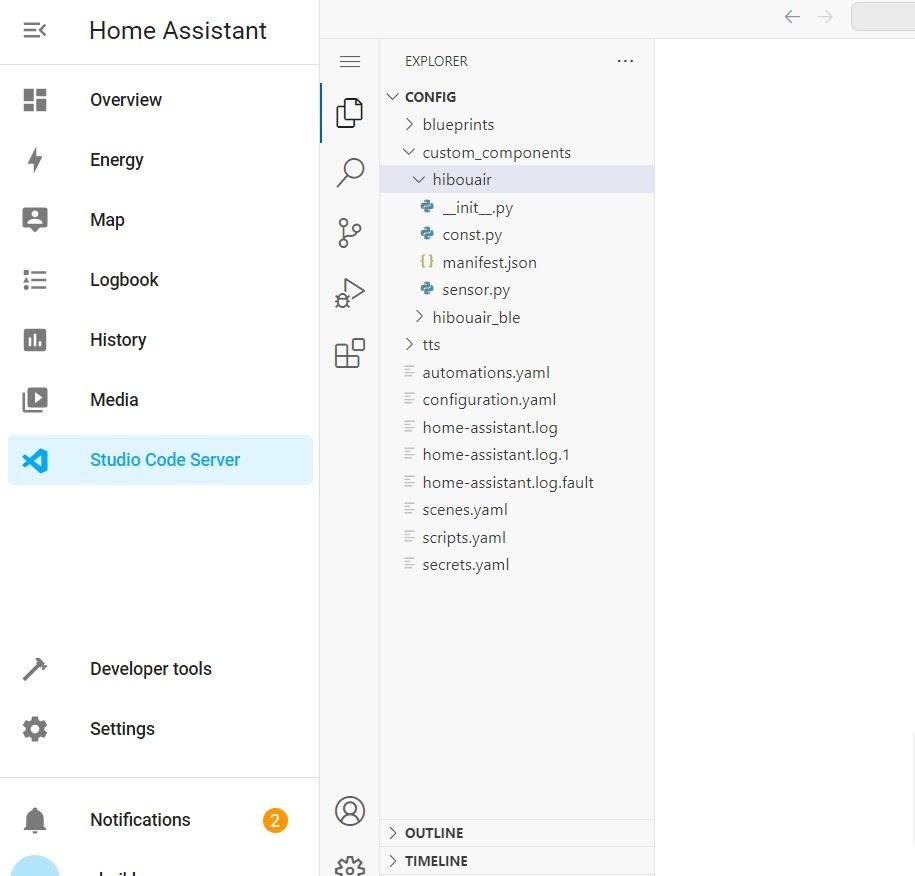Open home-assistant.log.1 file
The image size is (915, 876).
[517, 455]
